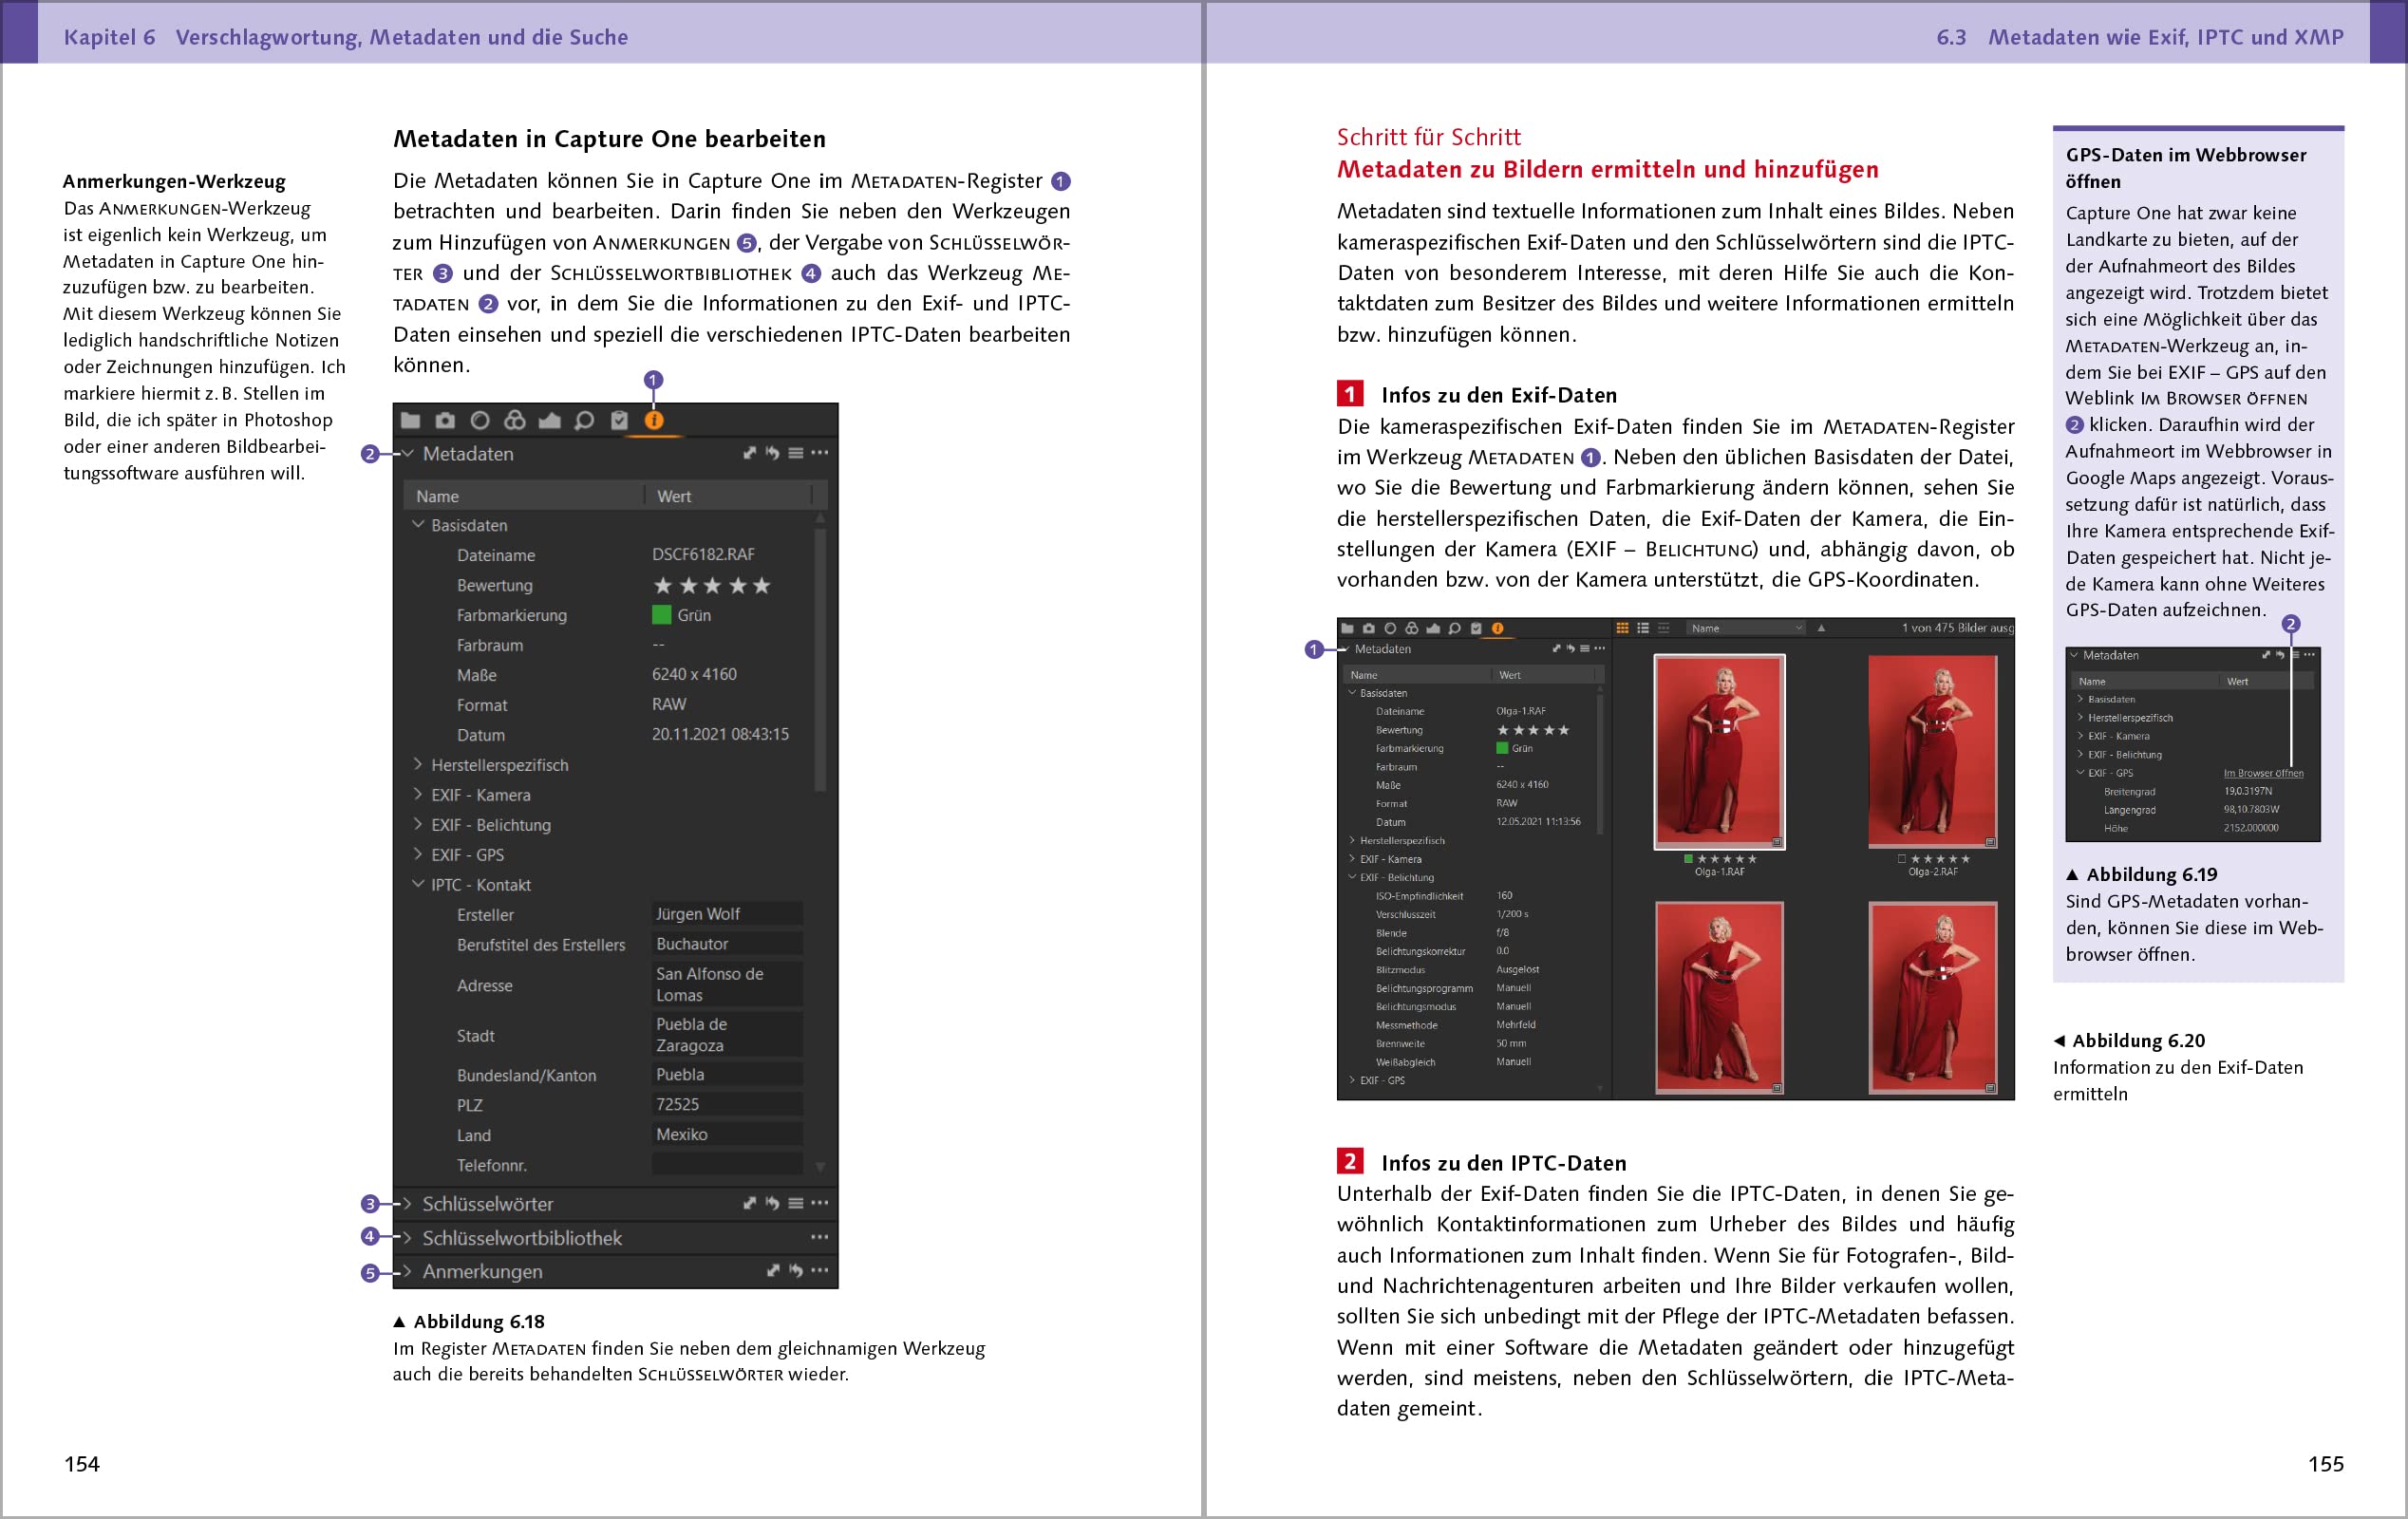This screenshot has height=1519, width=2408.
Task: Click the Land field 'Mexiko'
Action: tap(727, 1134)
